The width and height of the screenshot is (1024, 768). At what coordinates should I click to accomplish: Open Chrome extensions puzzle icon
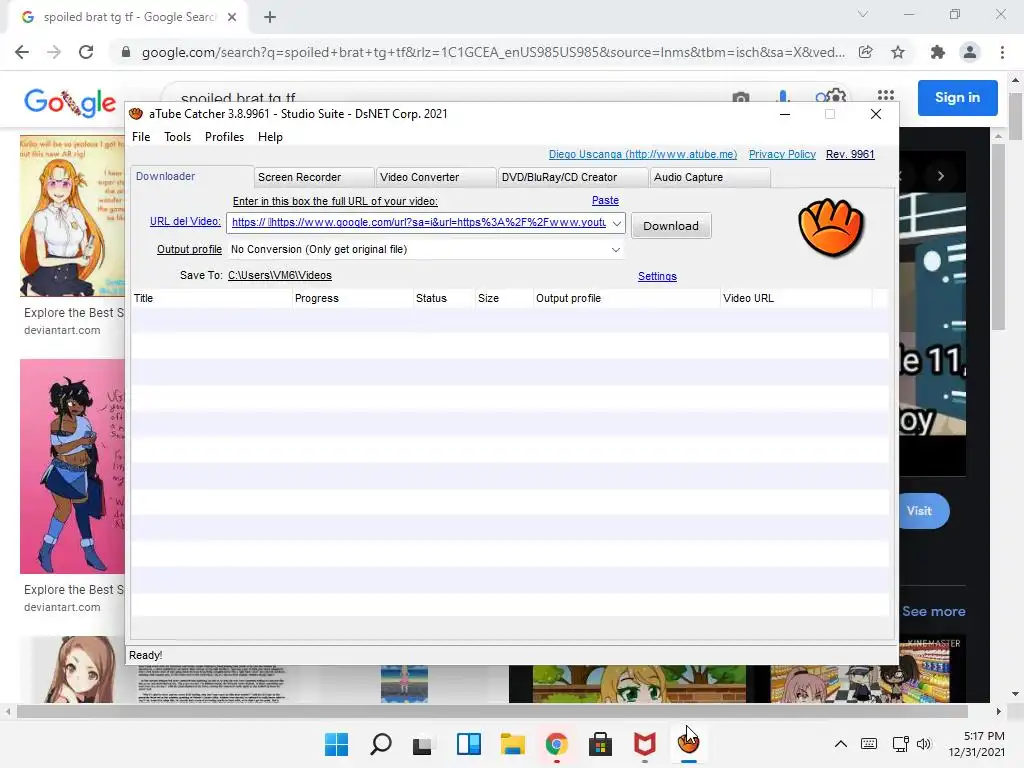pyautogui.click(x=938, y=52)
